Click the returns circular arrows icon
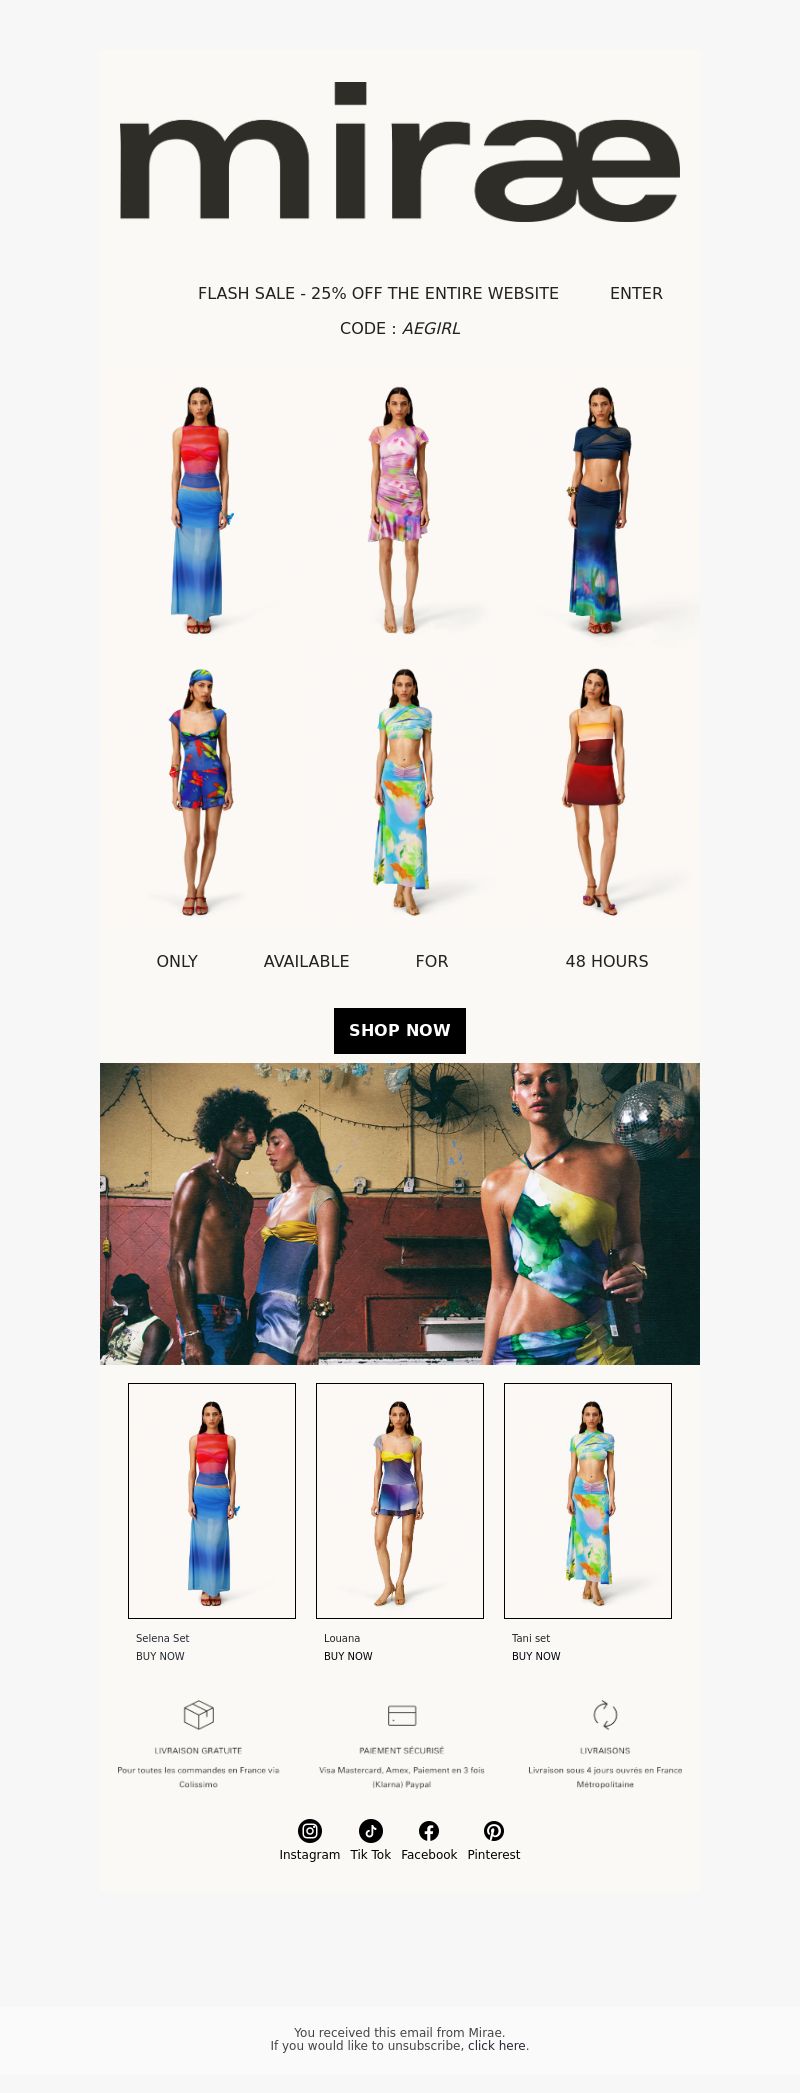 pos(605,1715)
